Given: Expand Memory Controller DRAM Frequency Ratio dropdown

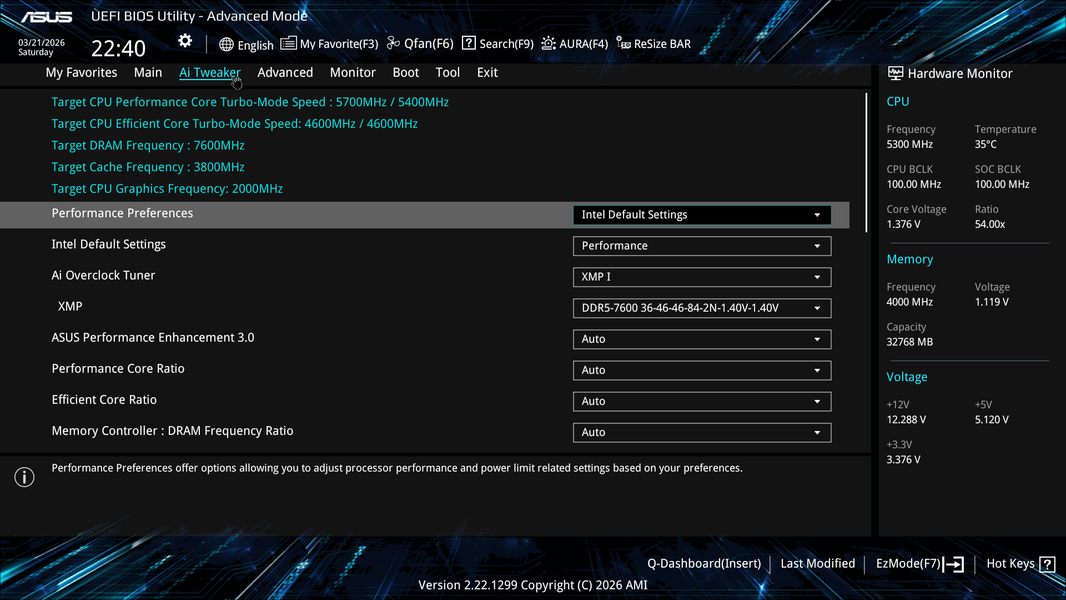Looking at the screenshot, I should pyautogui.click(x=702, y=432).
